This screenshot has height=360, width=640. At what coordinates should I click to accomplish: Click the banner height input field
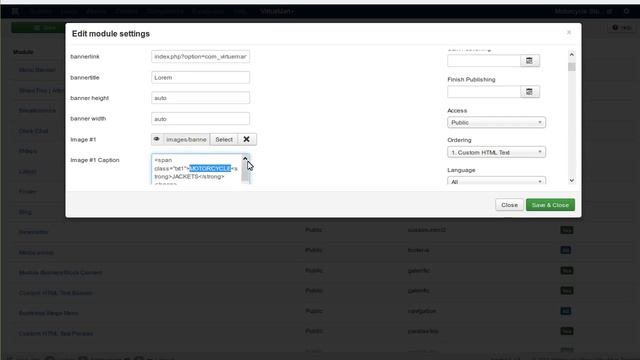pyautogui.click(x=200, y=98)
